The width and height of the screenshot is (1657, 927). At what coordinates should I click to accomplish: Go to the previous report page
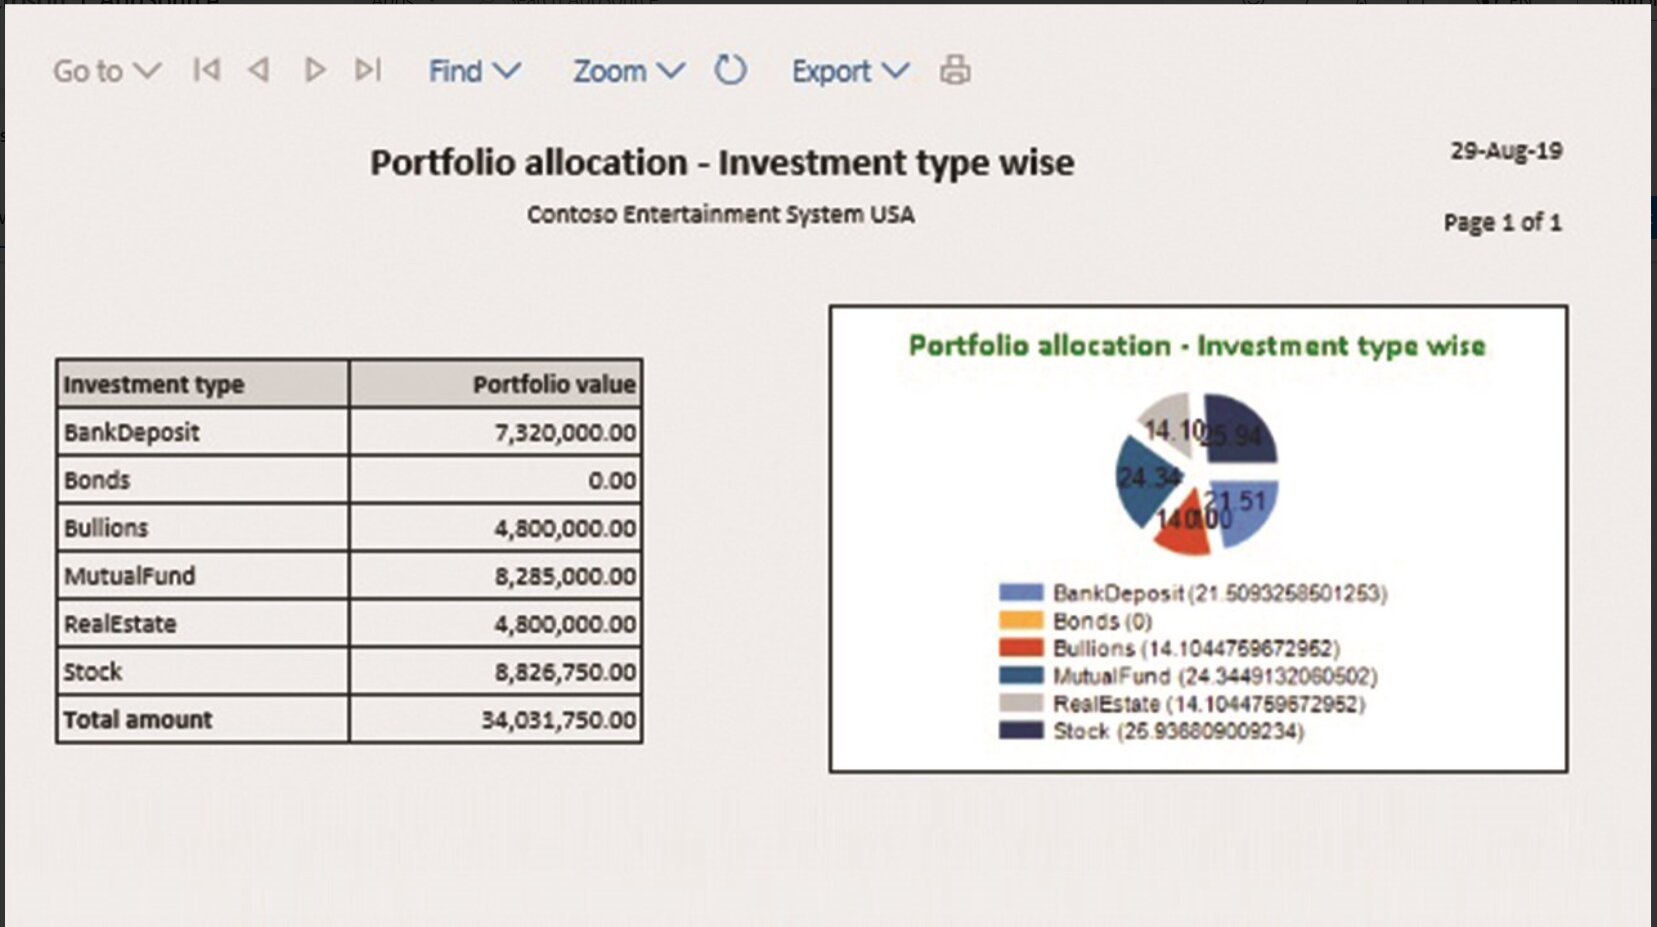pyautogui.click(x=259, y=70)
